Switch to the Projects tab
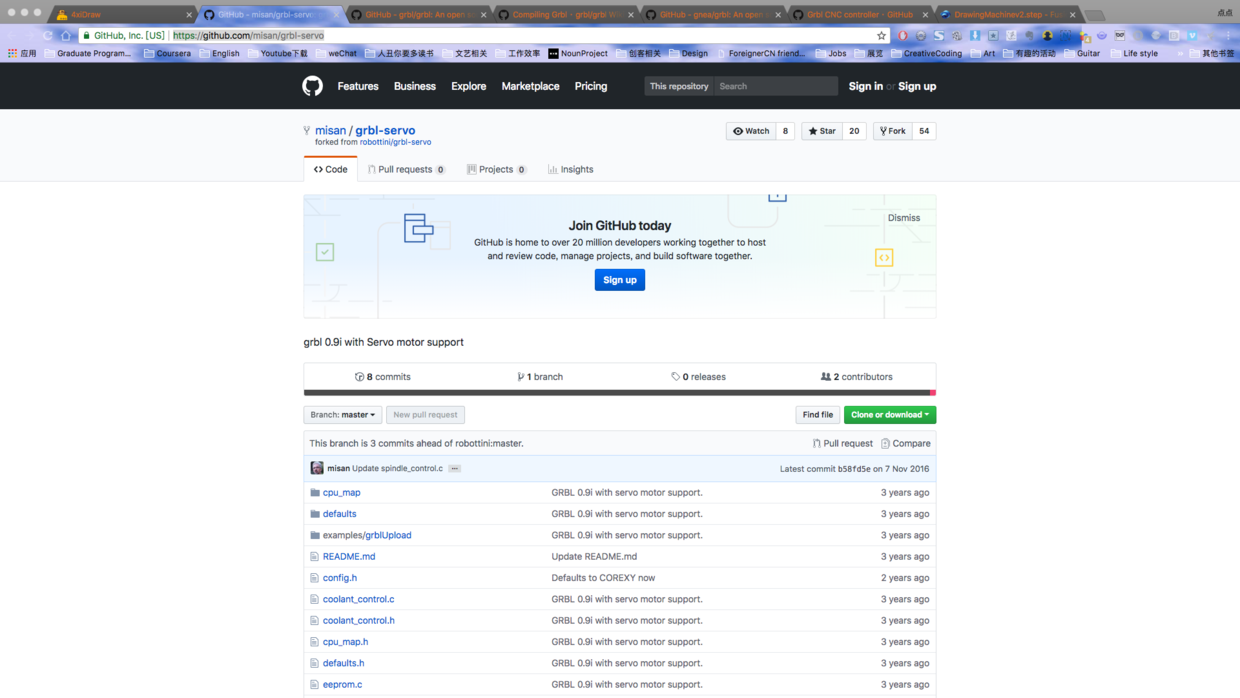 496,169
